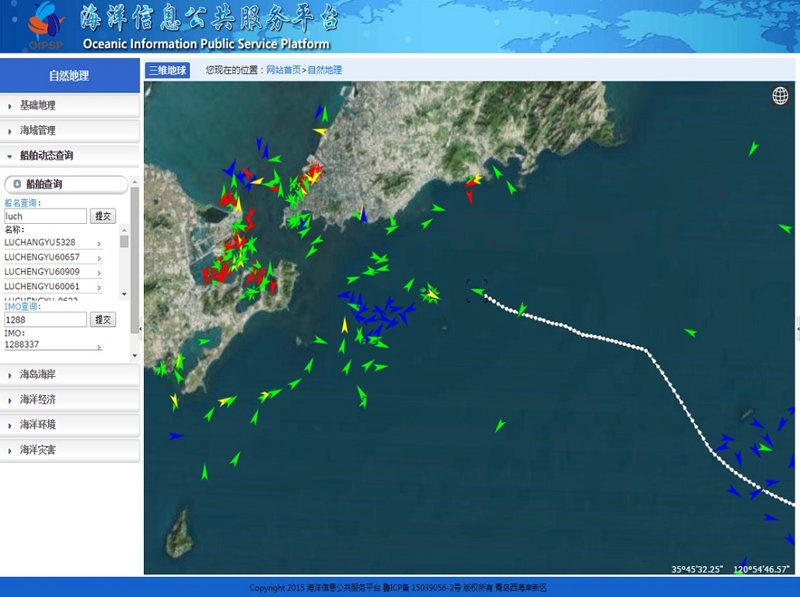Click the down-arrow icon beside 船舶查询
800x597 pixels.
tap(17, 184)
